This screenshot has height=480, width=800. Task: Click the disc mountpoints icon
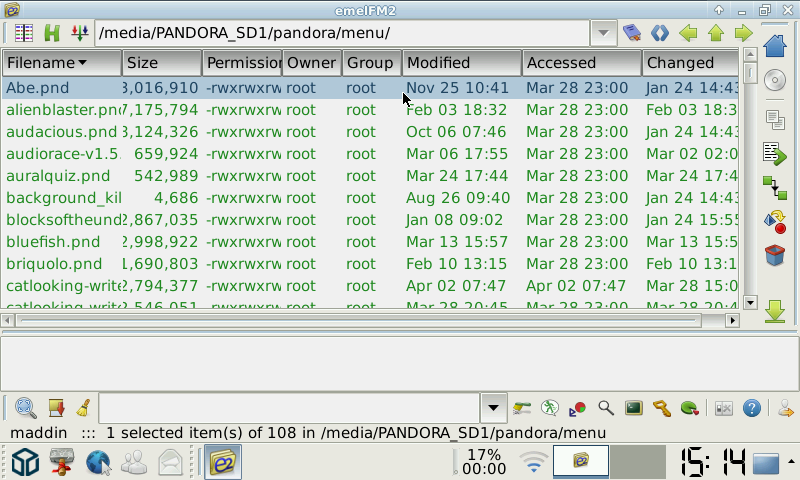[775, 80]
